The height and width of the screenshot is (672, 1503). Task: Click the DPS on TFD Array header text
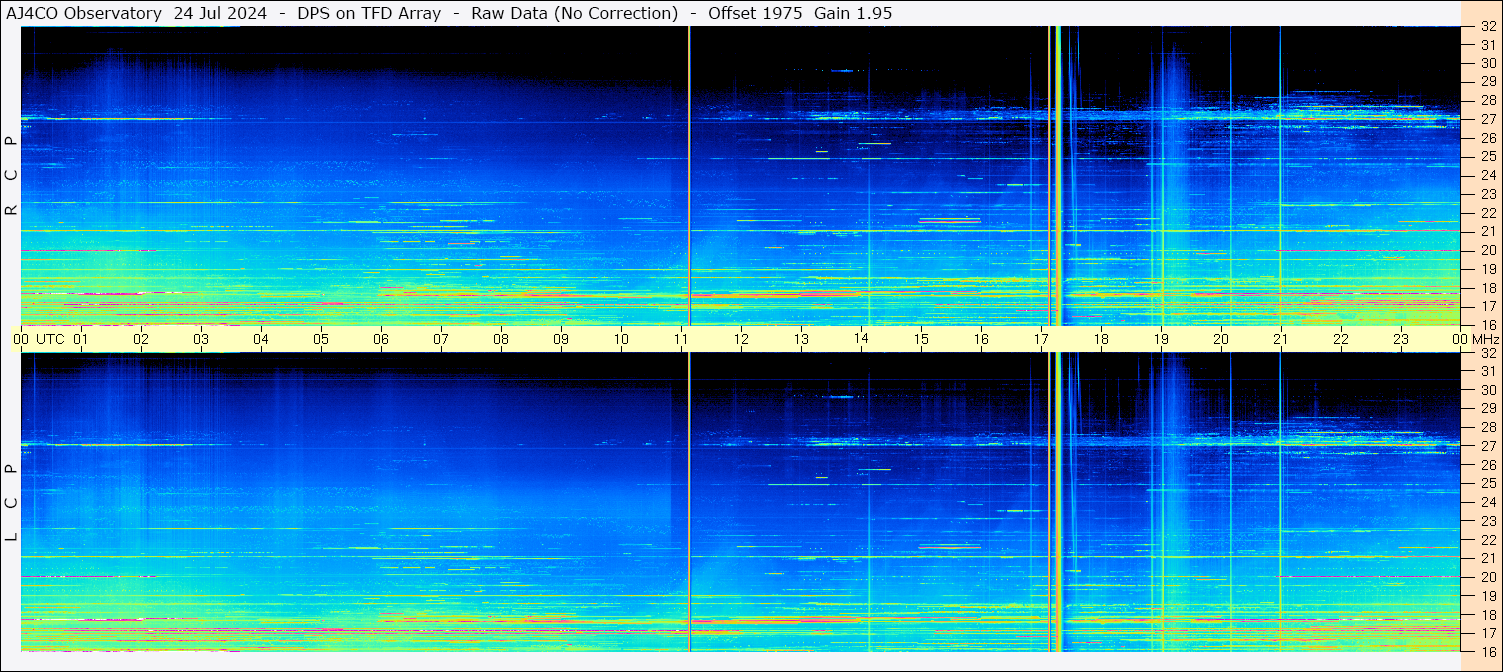point(369,13)
